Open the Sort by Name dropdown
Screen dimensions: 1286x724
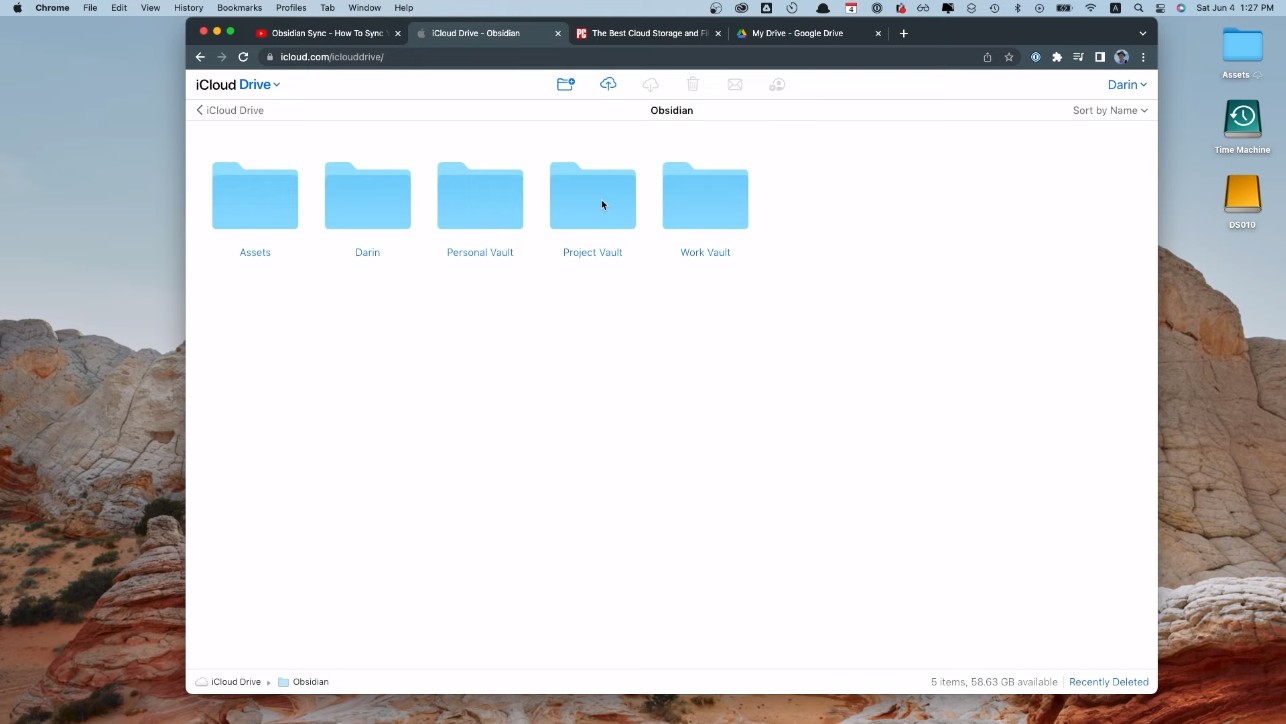point(1110,110)
